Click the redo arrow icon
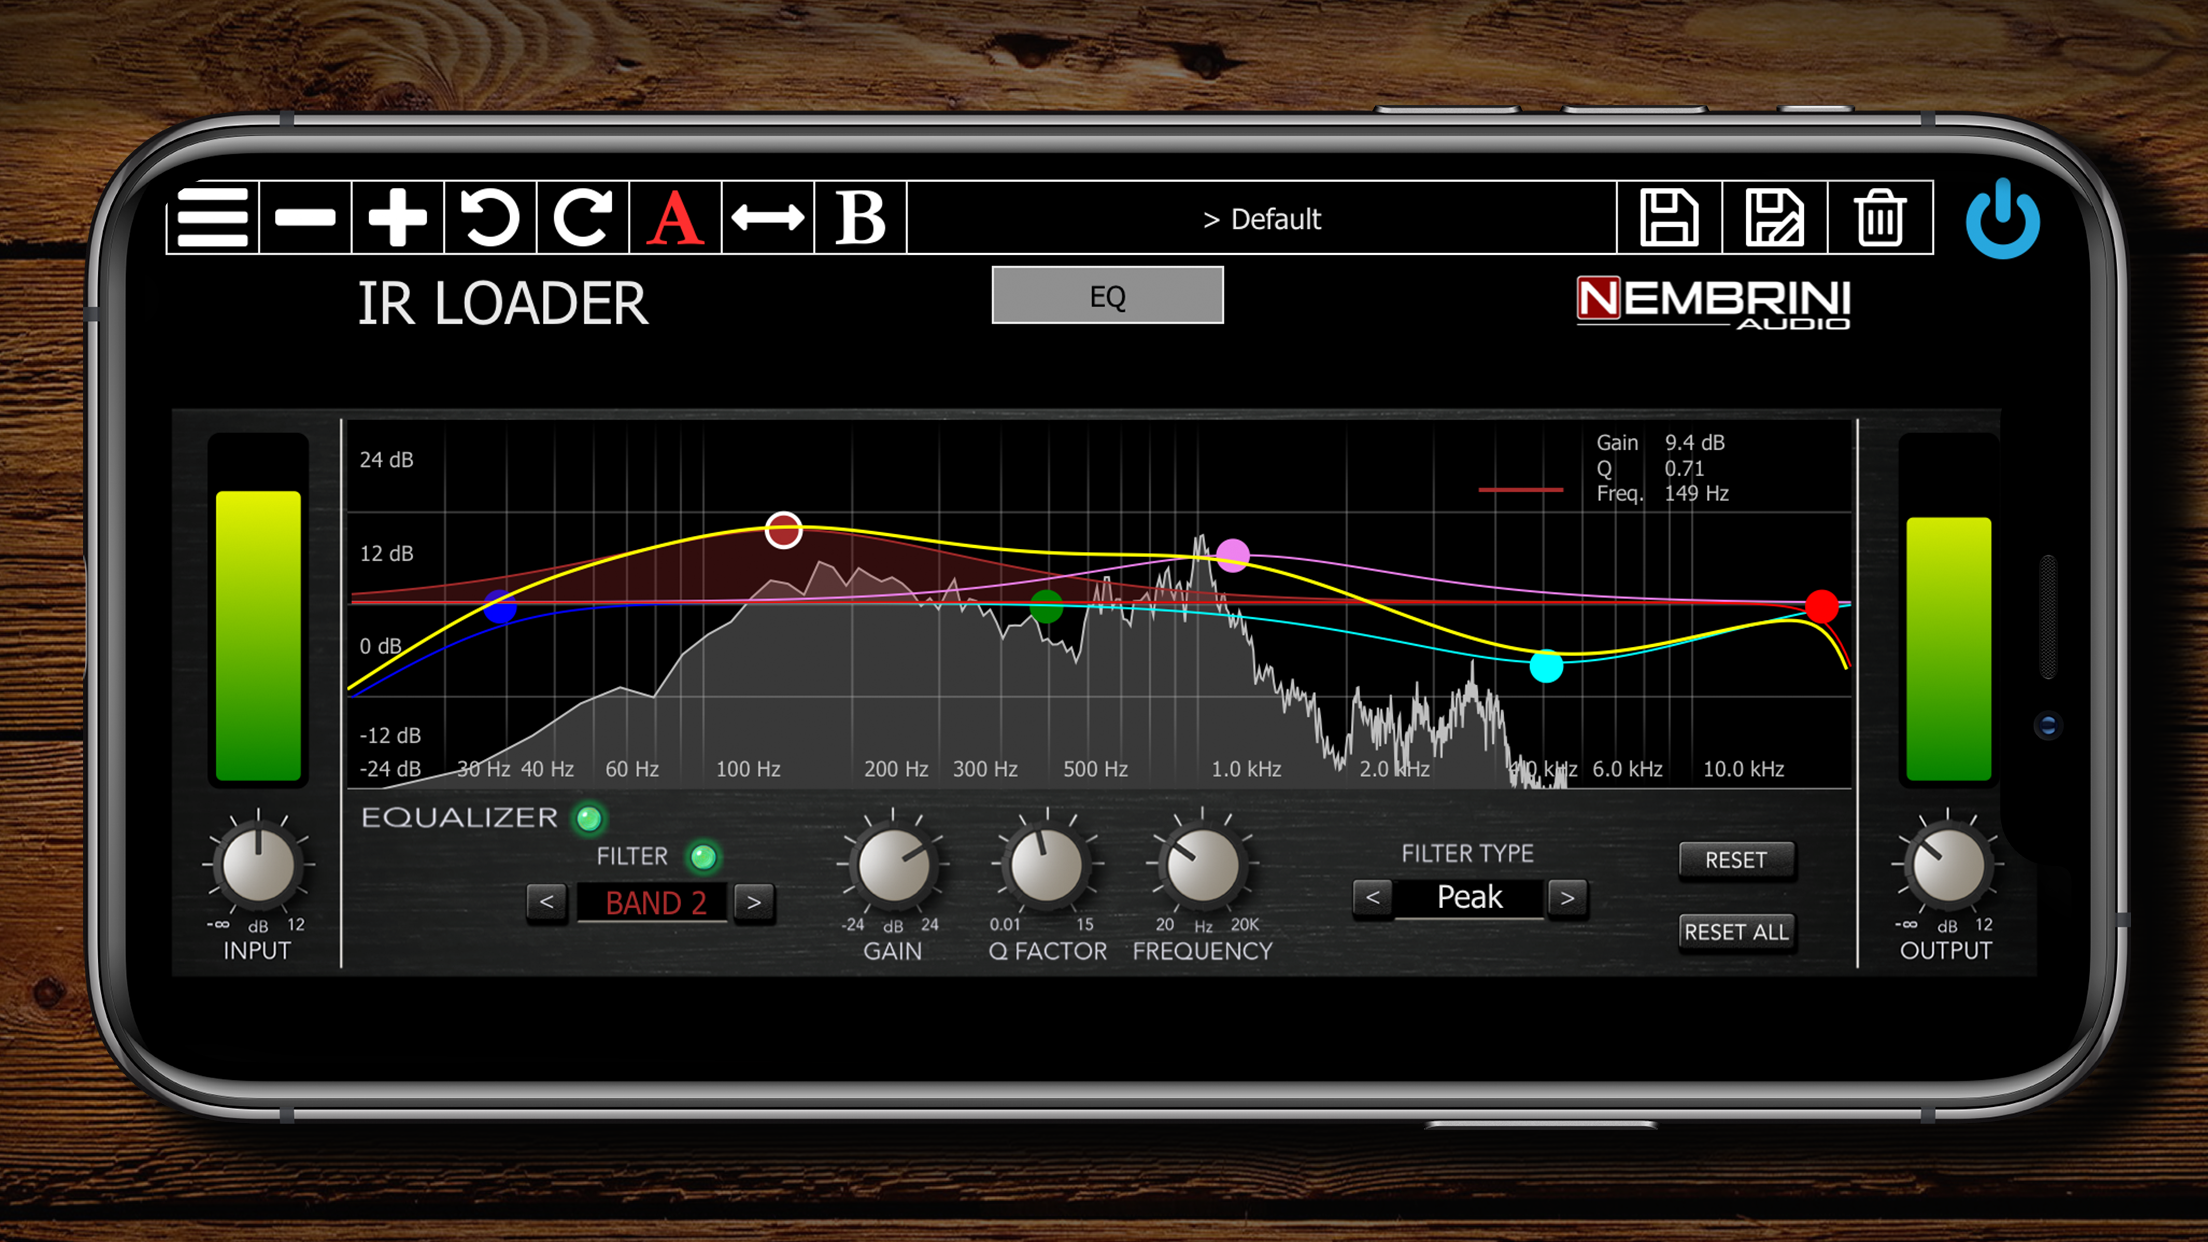 pos(582,217)
